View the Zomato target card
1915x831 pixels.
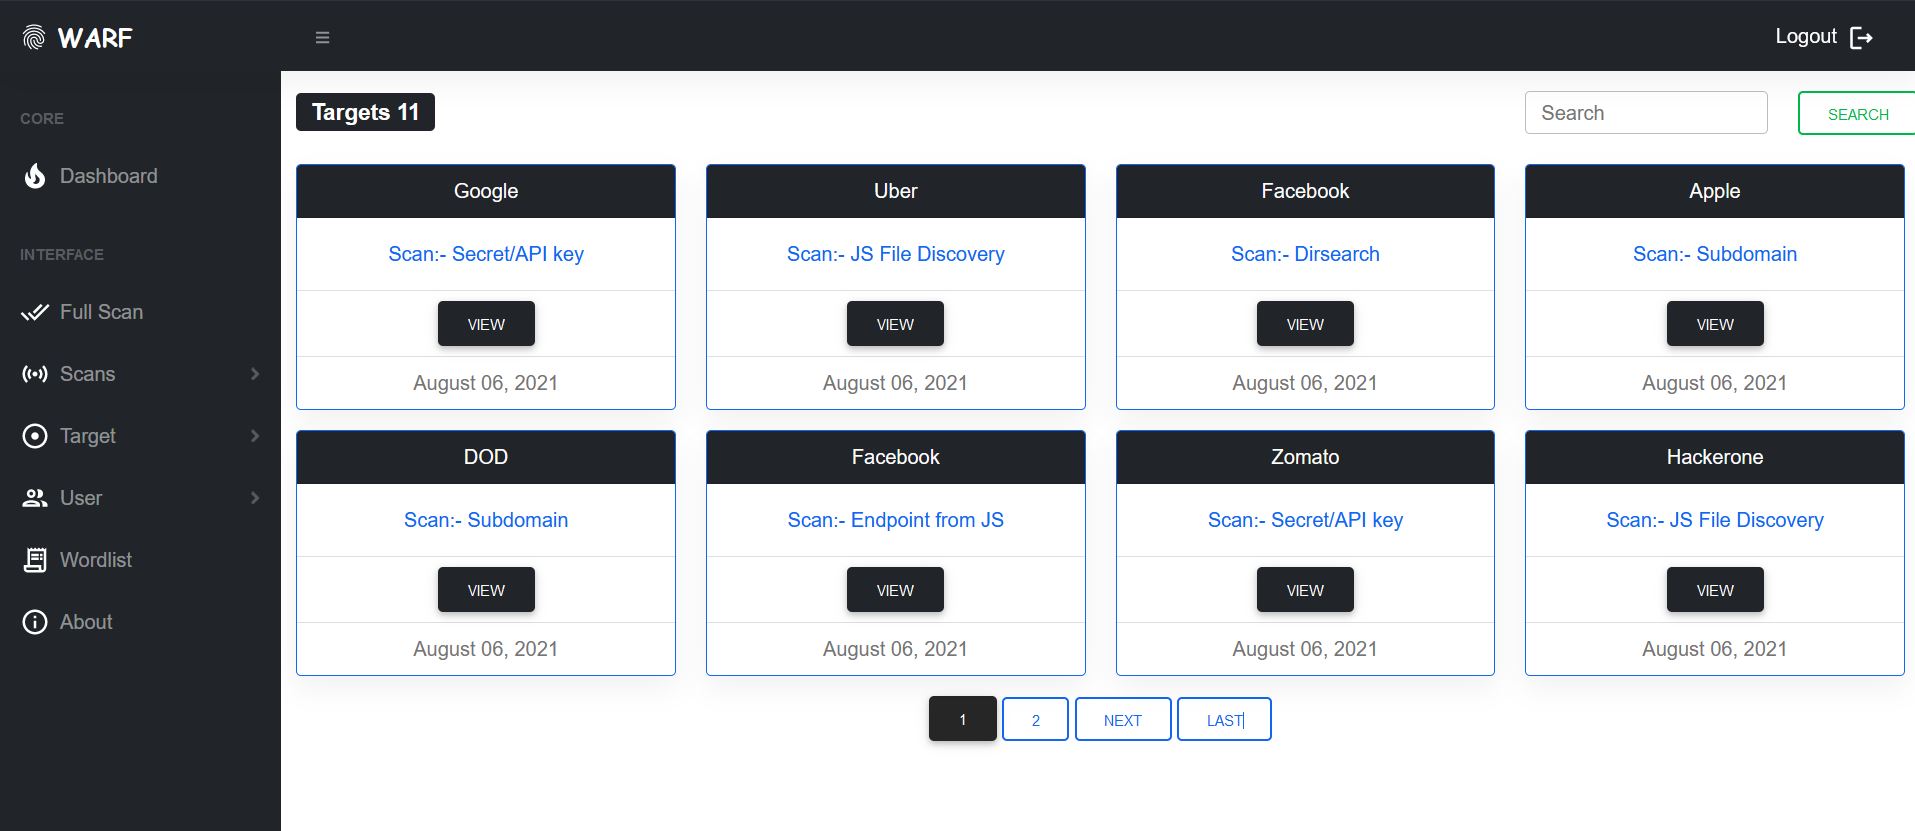tap(1305, 590)
